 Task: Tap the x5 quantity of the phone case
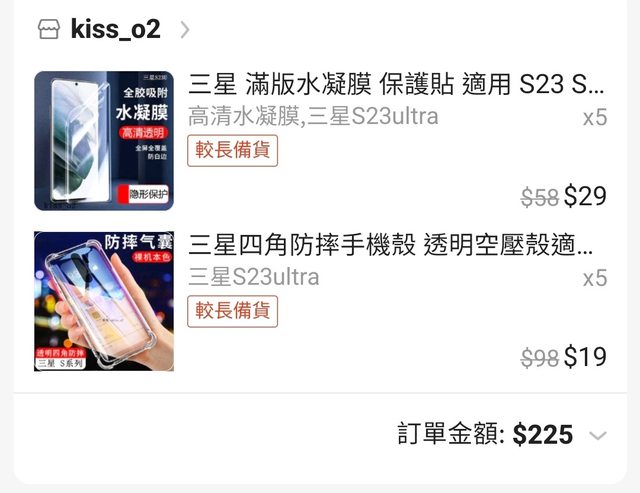[595, 278]
